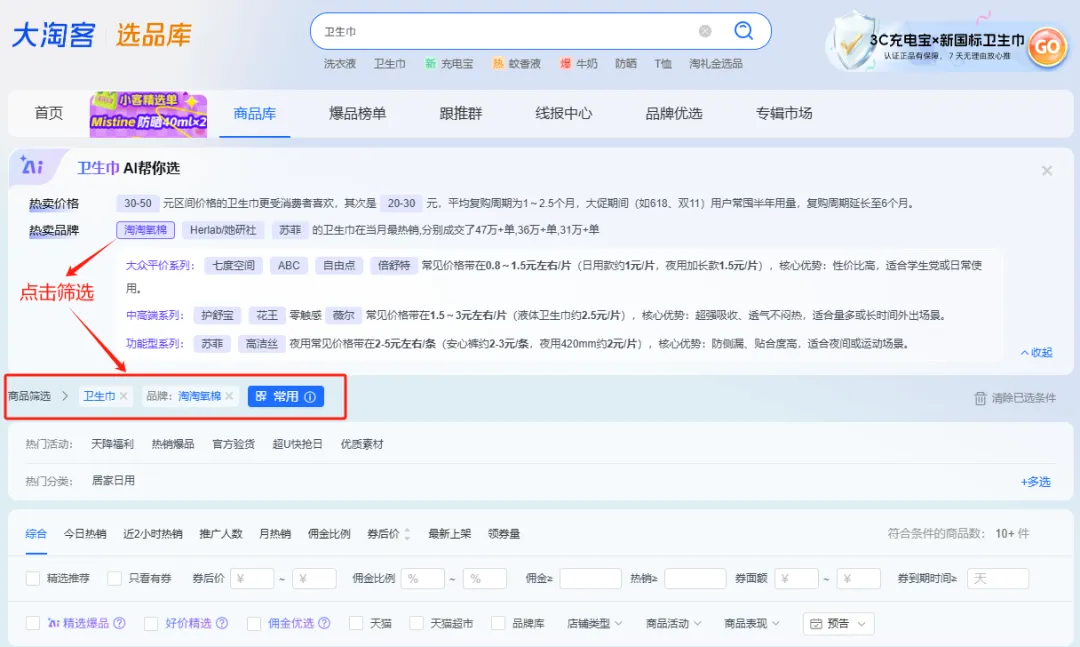
Task: Sort by 月热销
Action: pyautogui.click(x=275, y=534)
